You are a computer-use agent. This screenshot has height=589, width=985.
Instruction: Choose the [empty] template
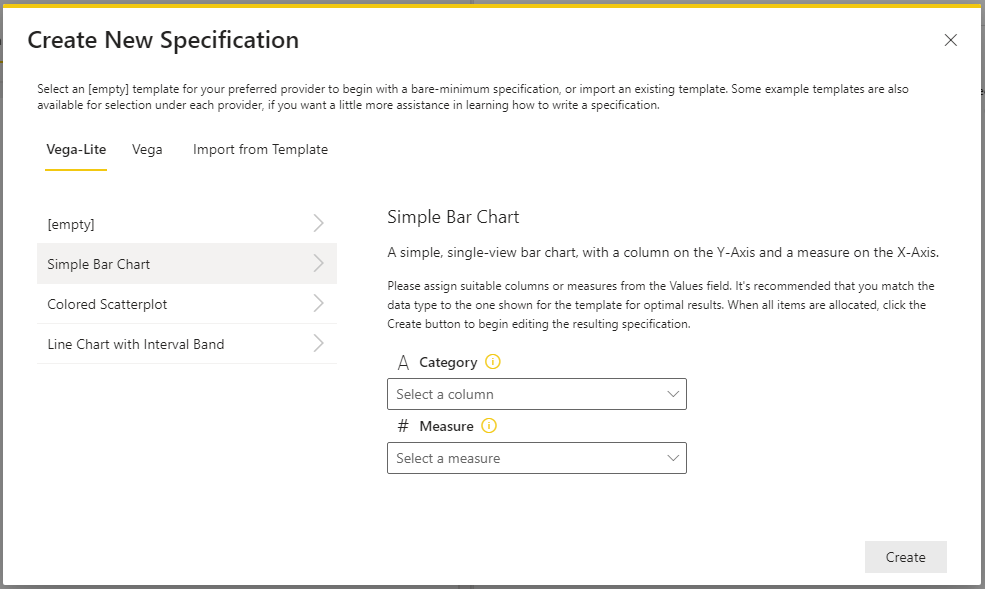pyautogui.click(x=187, y=224)
